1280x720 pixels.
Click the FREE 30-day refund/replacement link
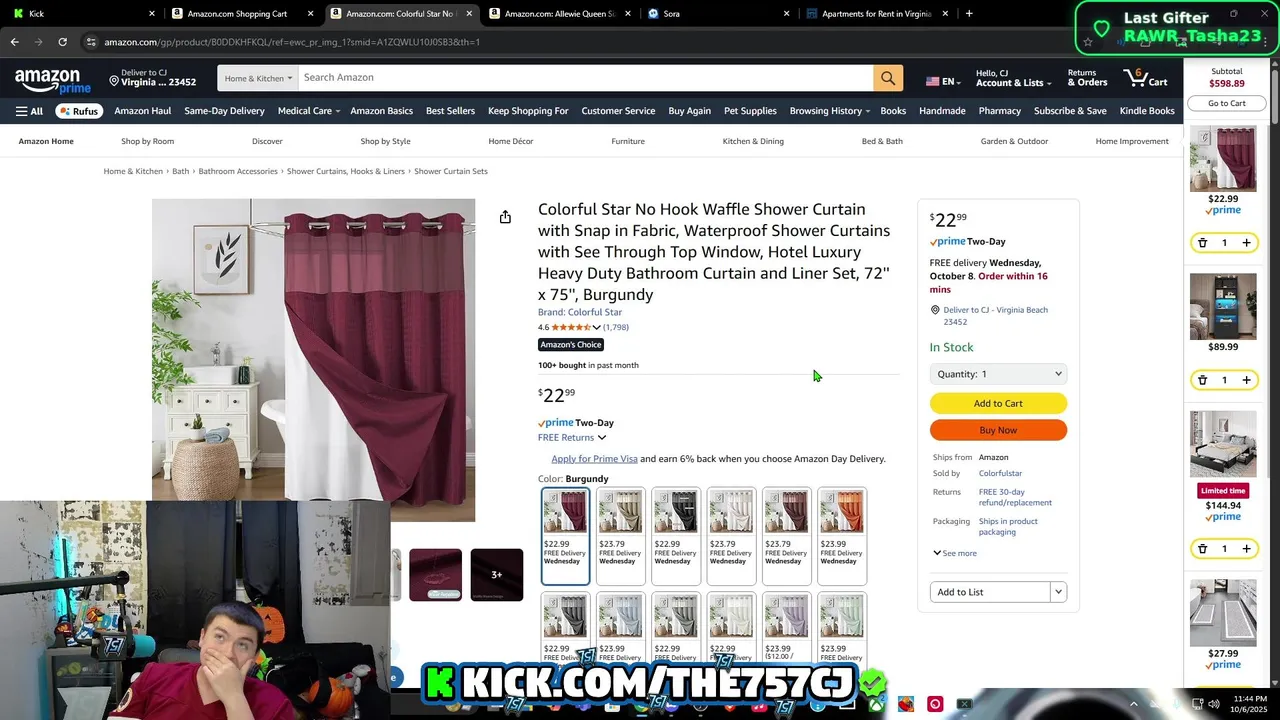(x=1015, y=497)
